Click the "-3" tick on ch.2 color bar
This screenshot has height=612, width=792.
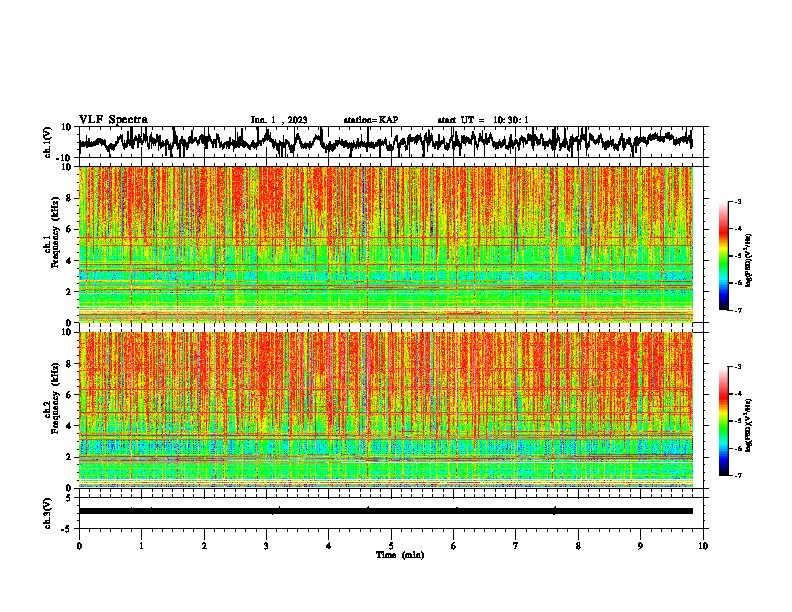[738, 367]
